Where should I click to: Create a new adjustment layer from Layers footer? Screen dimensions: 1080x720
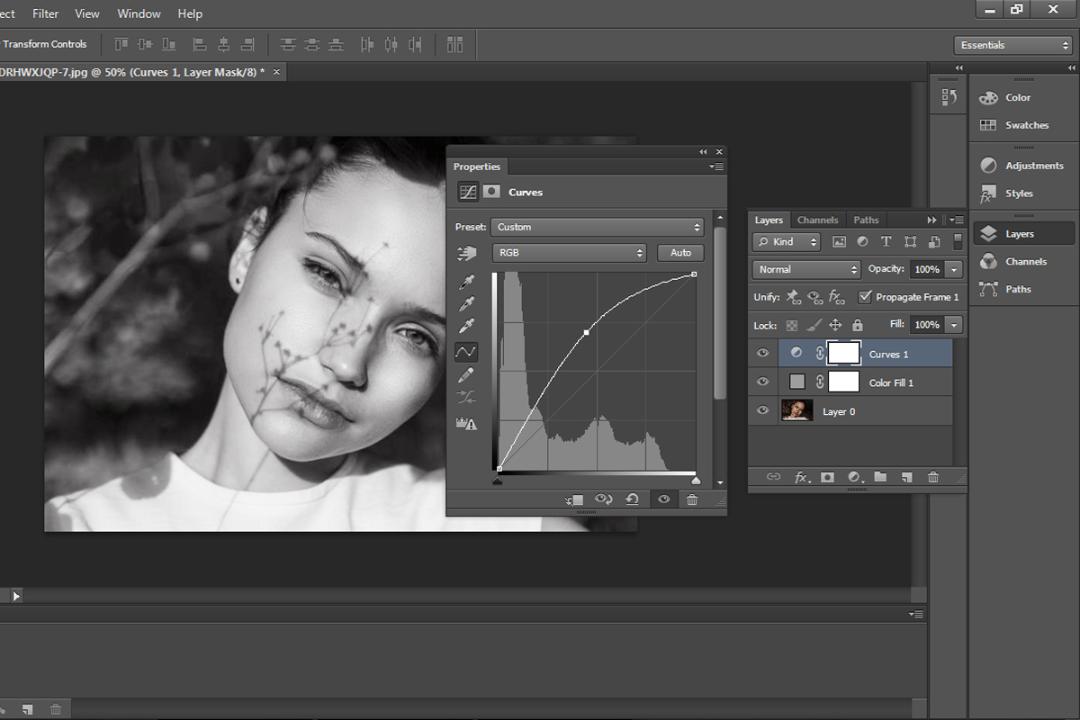(854, 477)
